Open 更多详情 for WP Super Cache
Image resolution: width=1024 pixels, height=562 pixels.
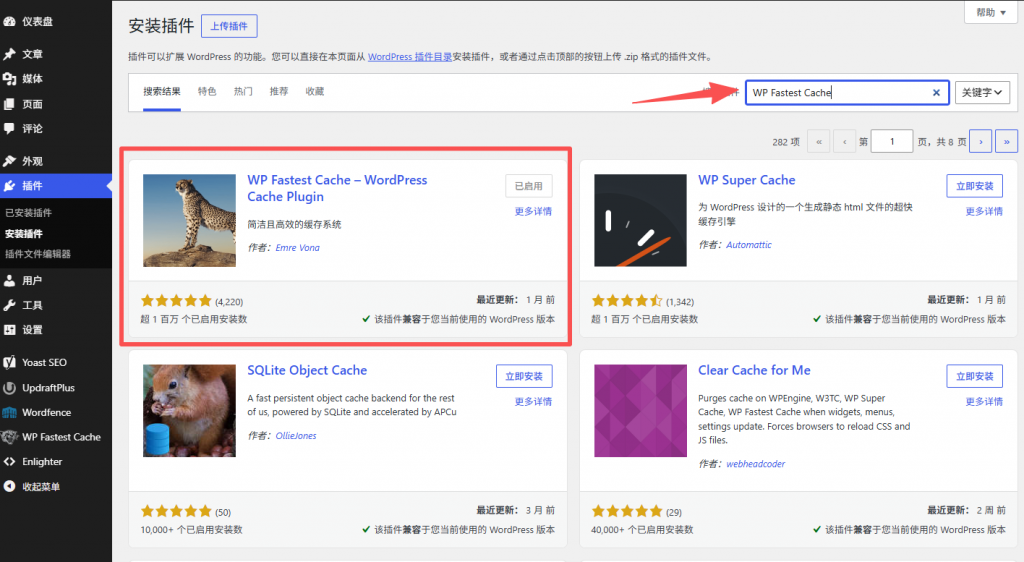(984, 211)
